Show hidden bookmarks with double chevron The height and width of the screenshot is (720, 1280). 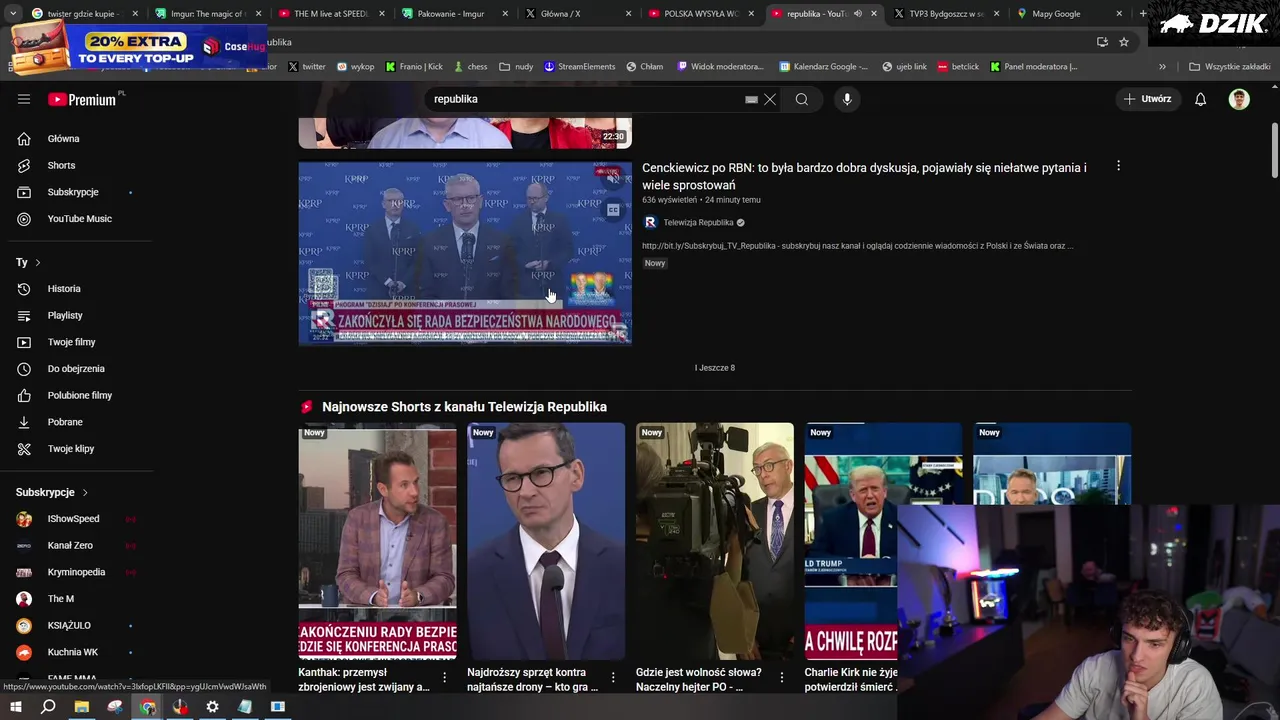pyautogui.click(x=1162, y=67)
